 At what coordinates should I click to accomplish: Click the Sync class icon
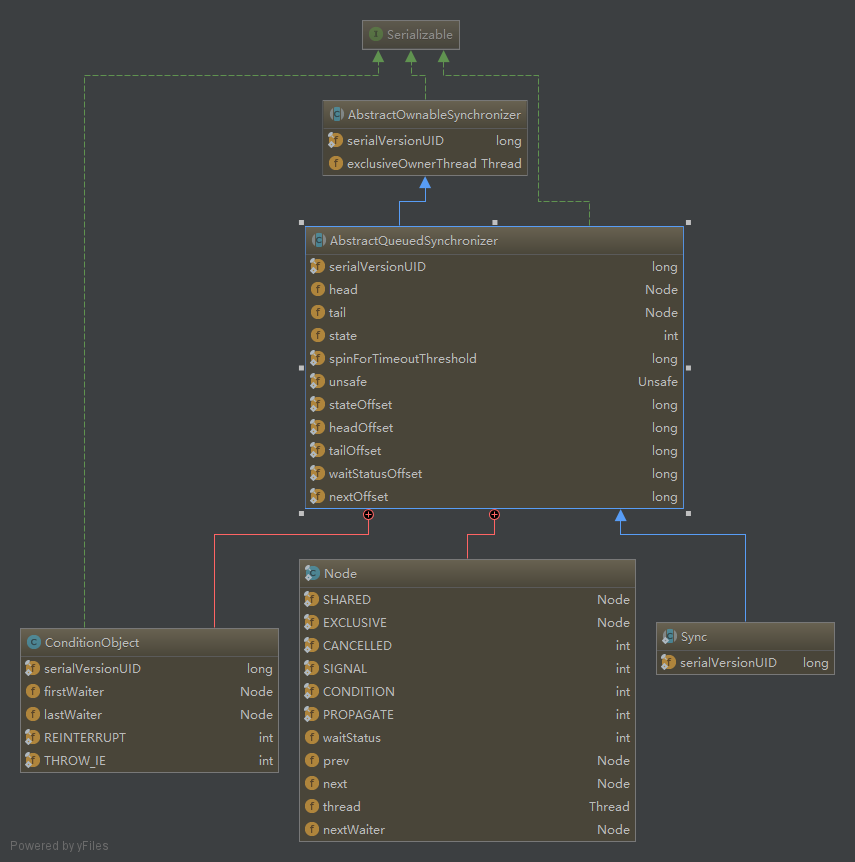pyautogui.click(x=669, y=636)
